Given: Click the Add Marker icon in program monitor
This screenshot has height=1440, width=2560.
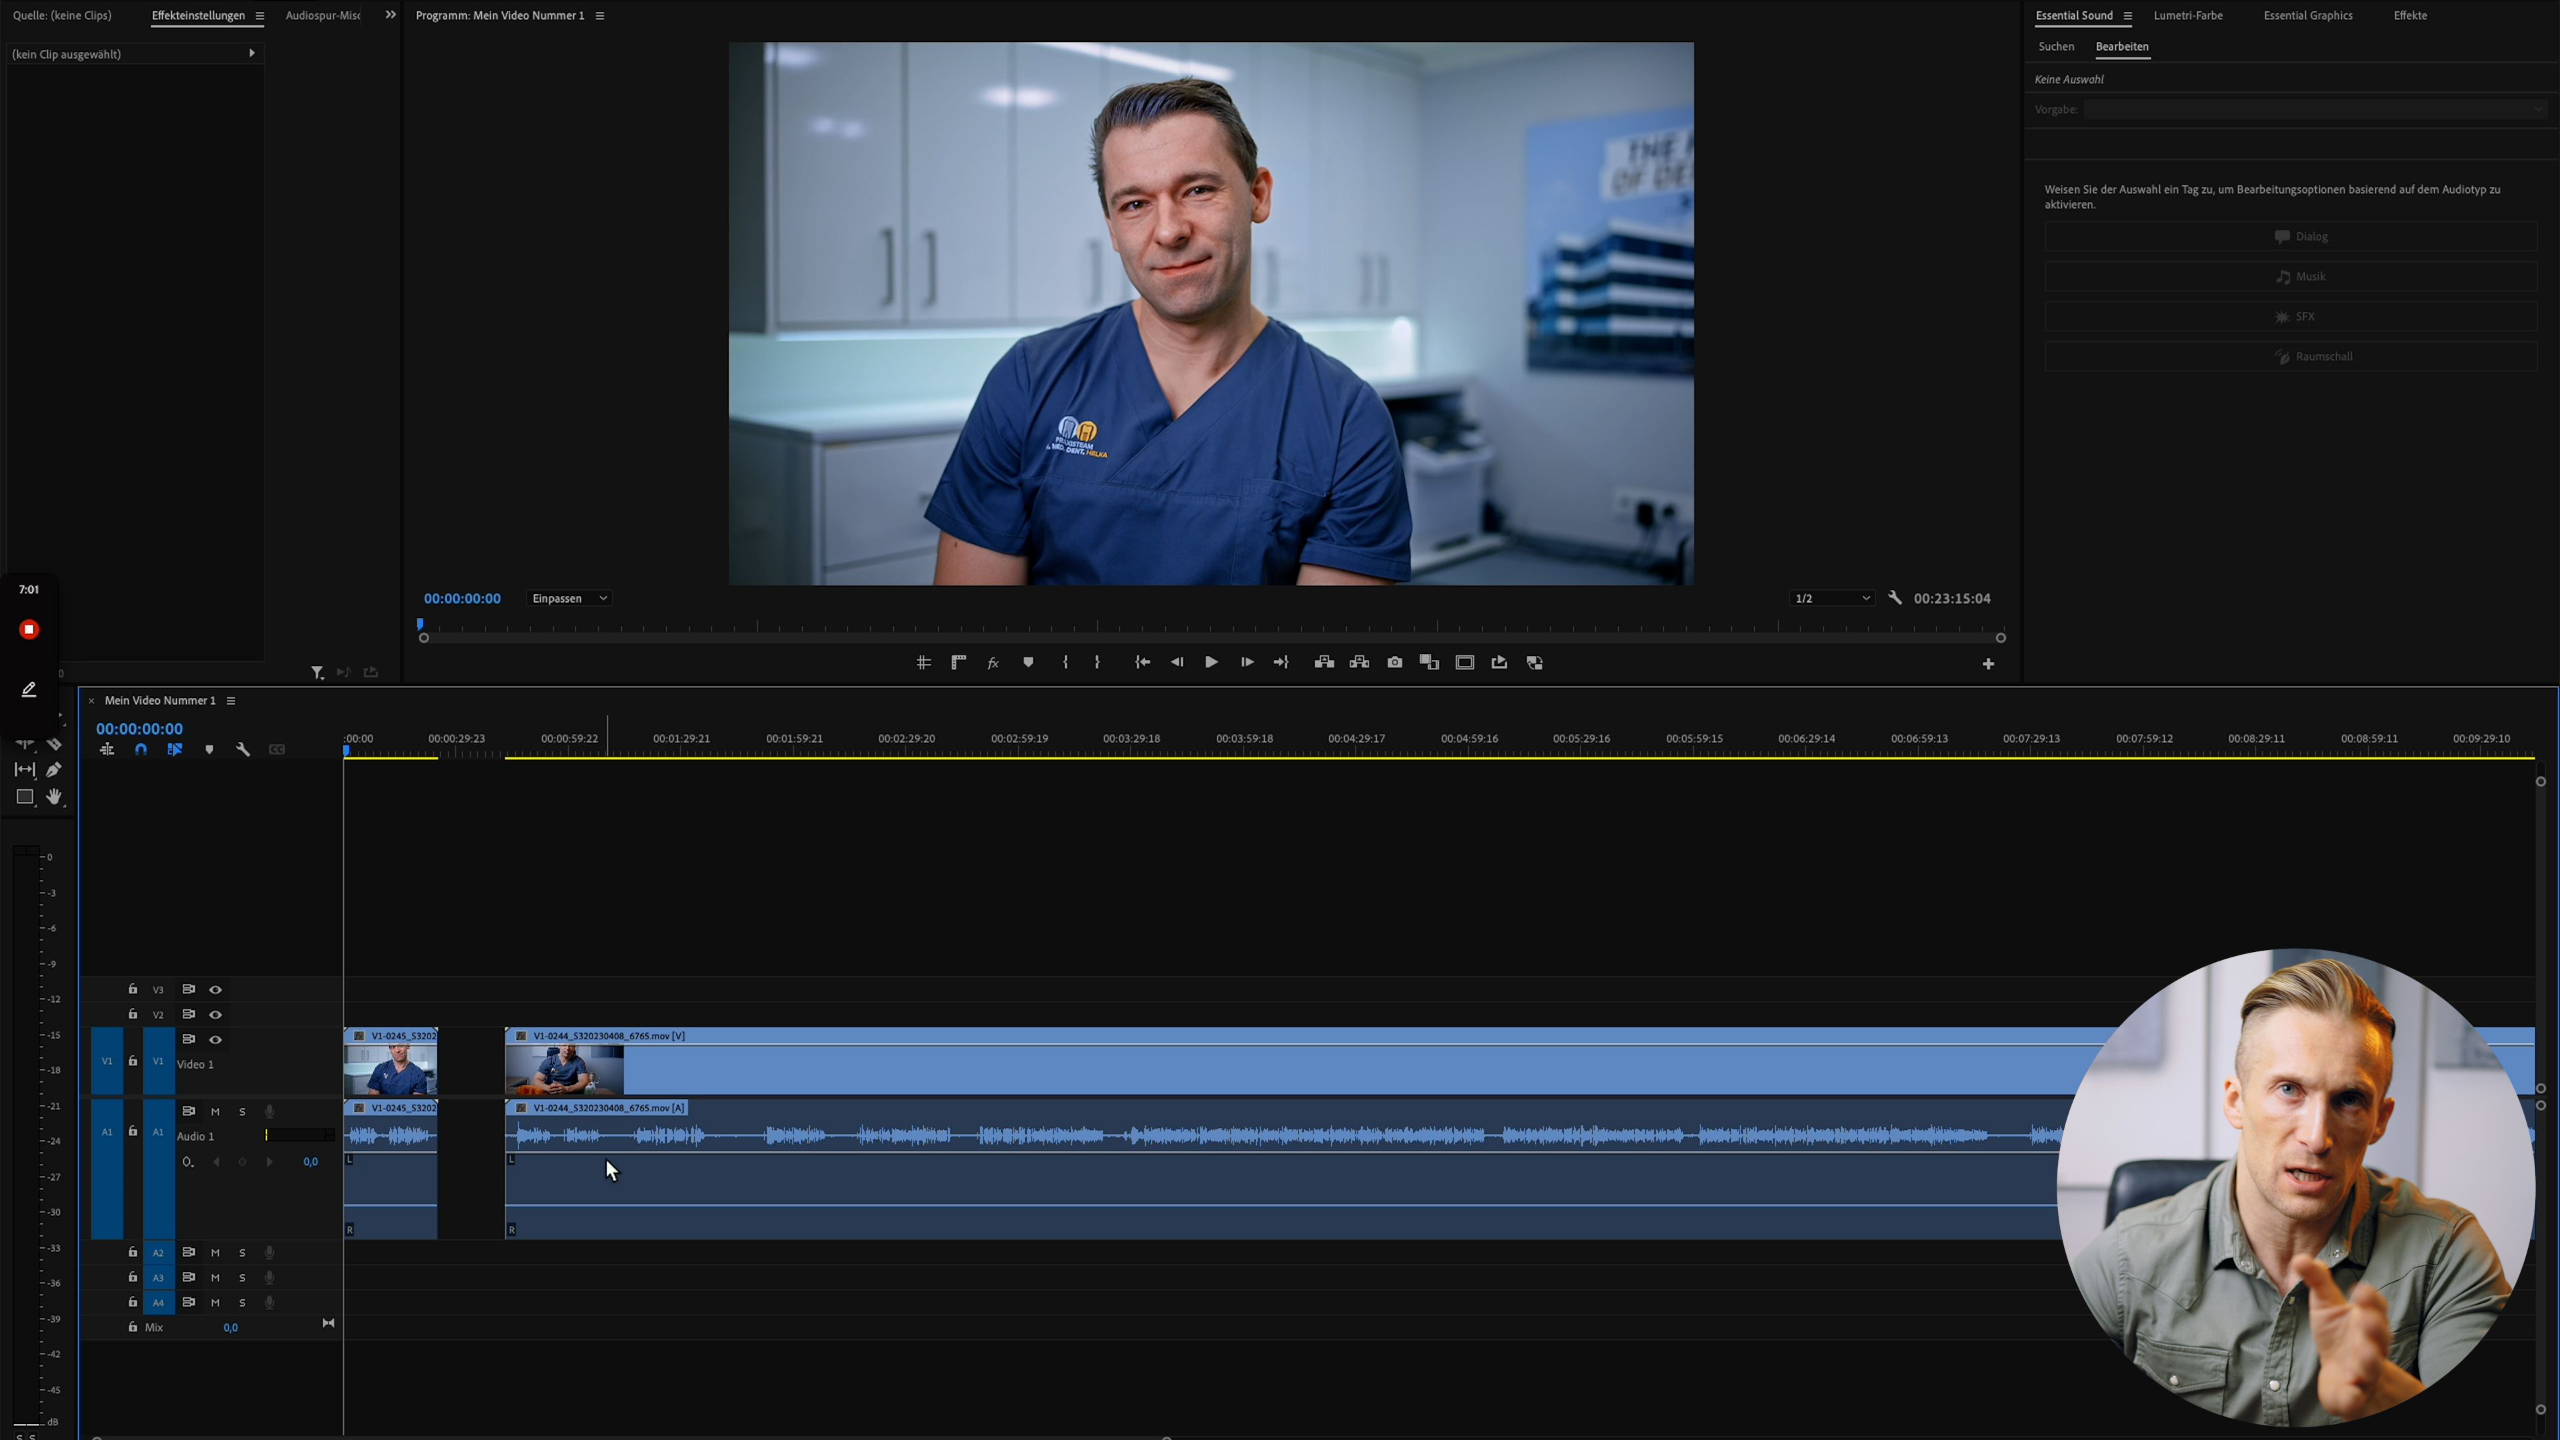Looking at the screenshot, I should [x=1028, y=662].
